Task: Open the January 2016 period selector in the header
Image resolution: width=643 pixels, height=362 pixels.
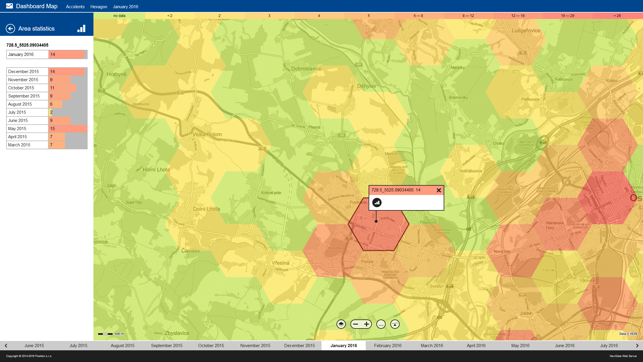Action: tap(125, 7)
